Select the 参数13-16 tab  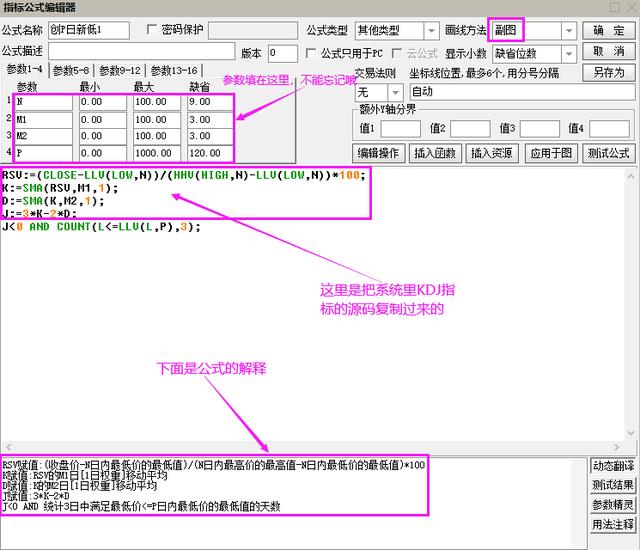174,70
